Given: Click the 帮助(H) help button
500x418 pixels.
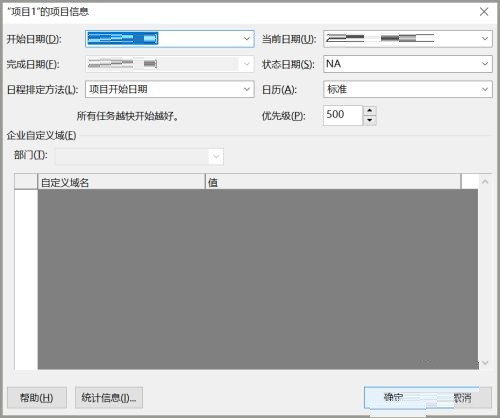Looking at the screenshot, I should tap(37, 397).
